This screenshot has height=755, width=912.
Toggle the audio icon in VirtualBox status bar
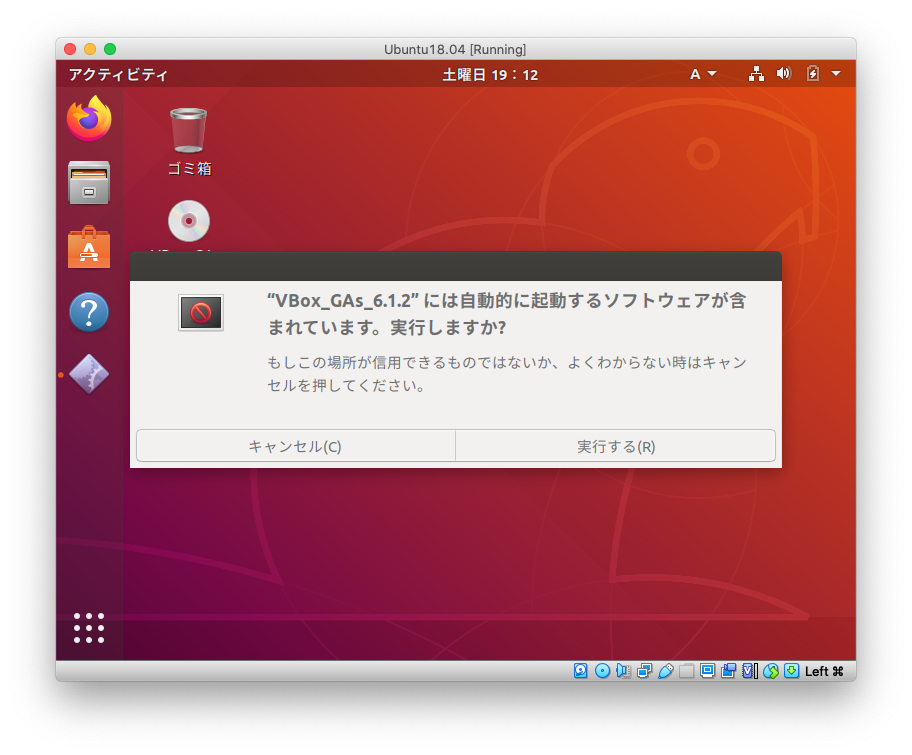[x=623, y=671]
